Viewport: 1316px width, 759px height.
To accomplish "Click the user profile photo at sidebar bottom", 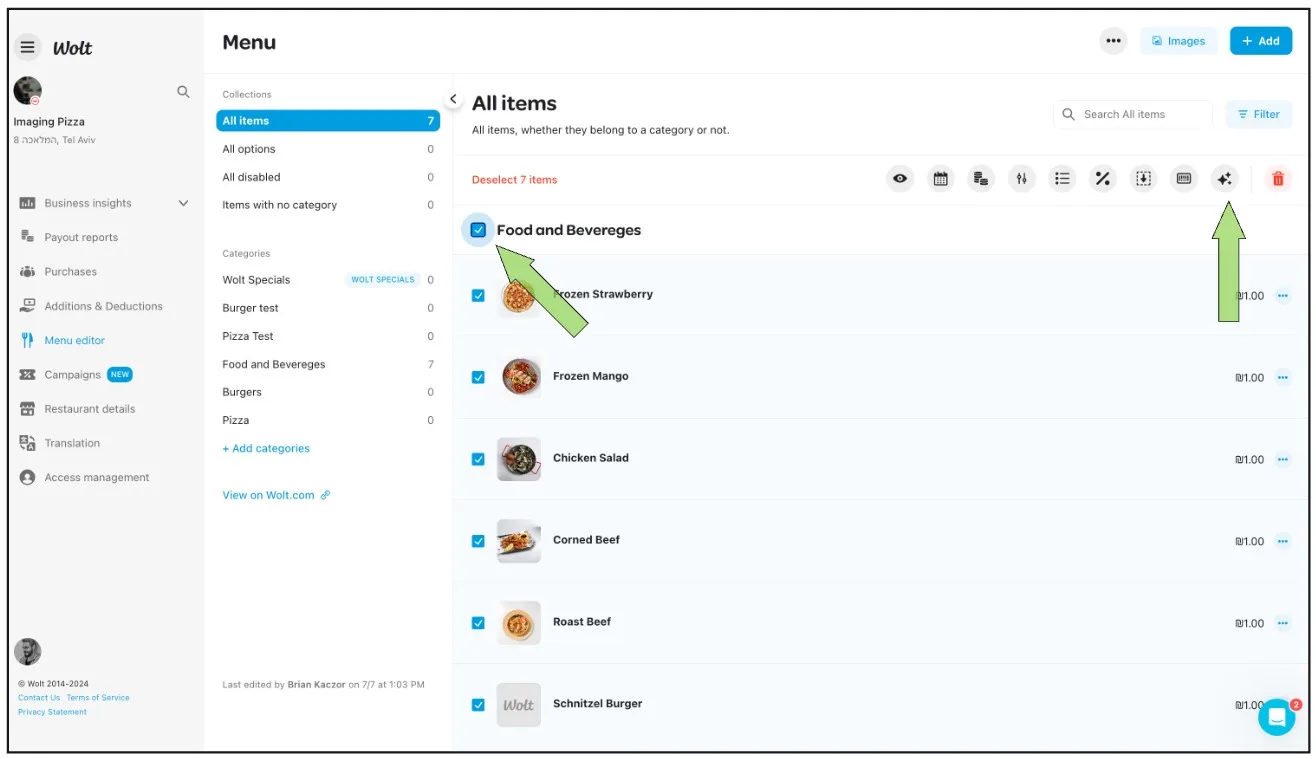I will [x=27, y=651].
